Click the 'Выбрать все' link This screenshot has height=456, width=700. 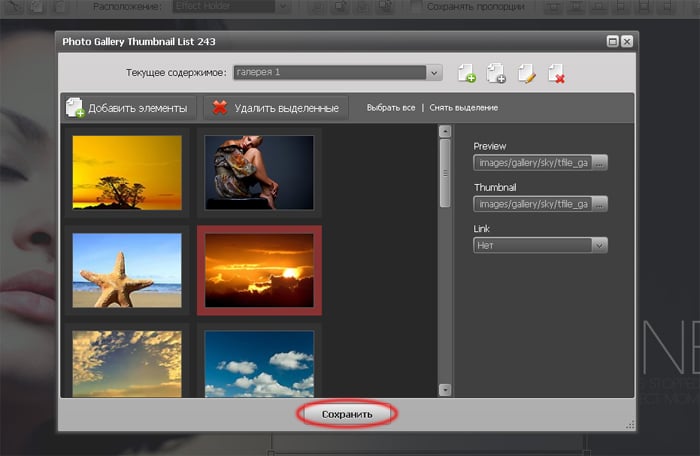(x=391, y=108)
